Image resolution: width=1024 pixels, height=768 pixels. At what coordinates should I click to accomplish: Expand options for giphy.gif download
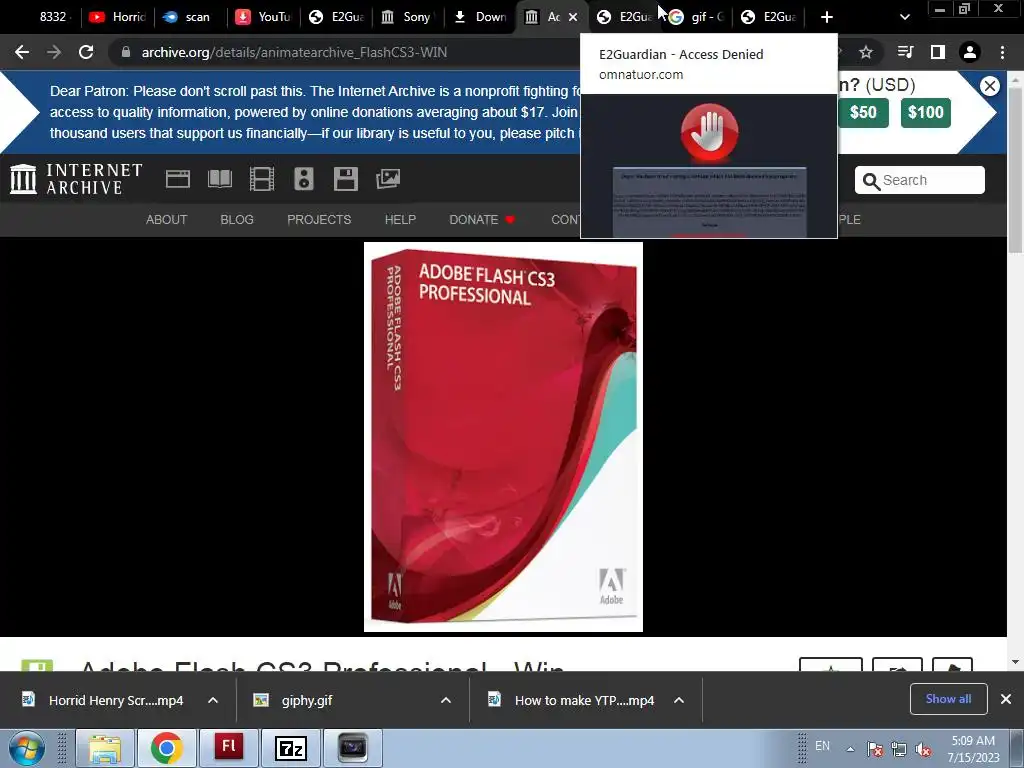446,700
